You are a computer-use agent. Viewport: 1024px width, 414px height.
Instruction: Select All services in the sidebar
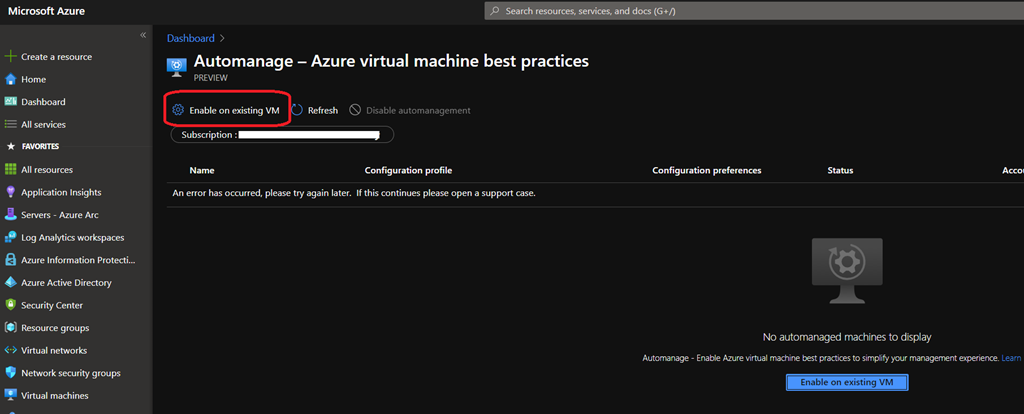point(43,125)
